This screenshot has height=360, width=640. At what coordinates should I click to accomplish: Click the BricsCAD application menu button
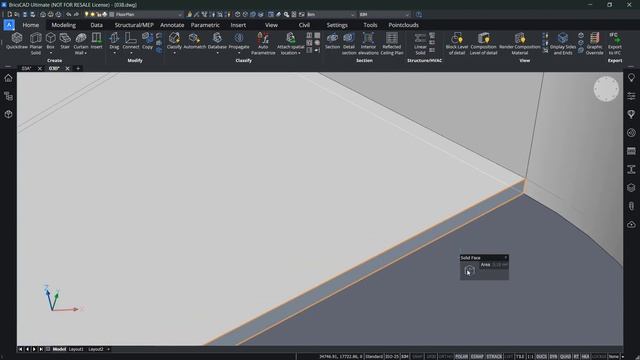[x=9, y=25]
